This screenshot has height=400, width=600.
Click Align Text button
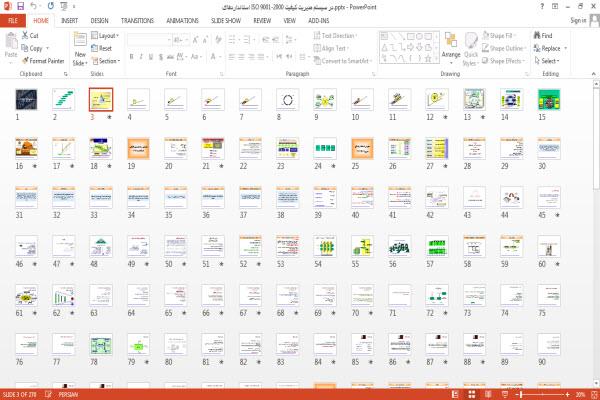pos(330,48)
